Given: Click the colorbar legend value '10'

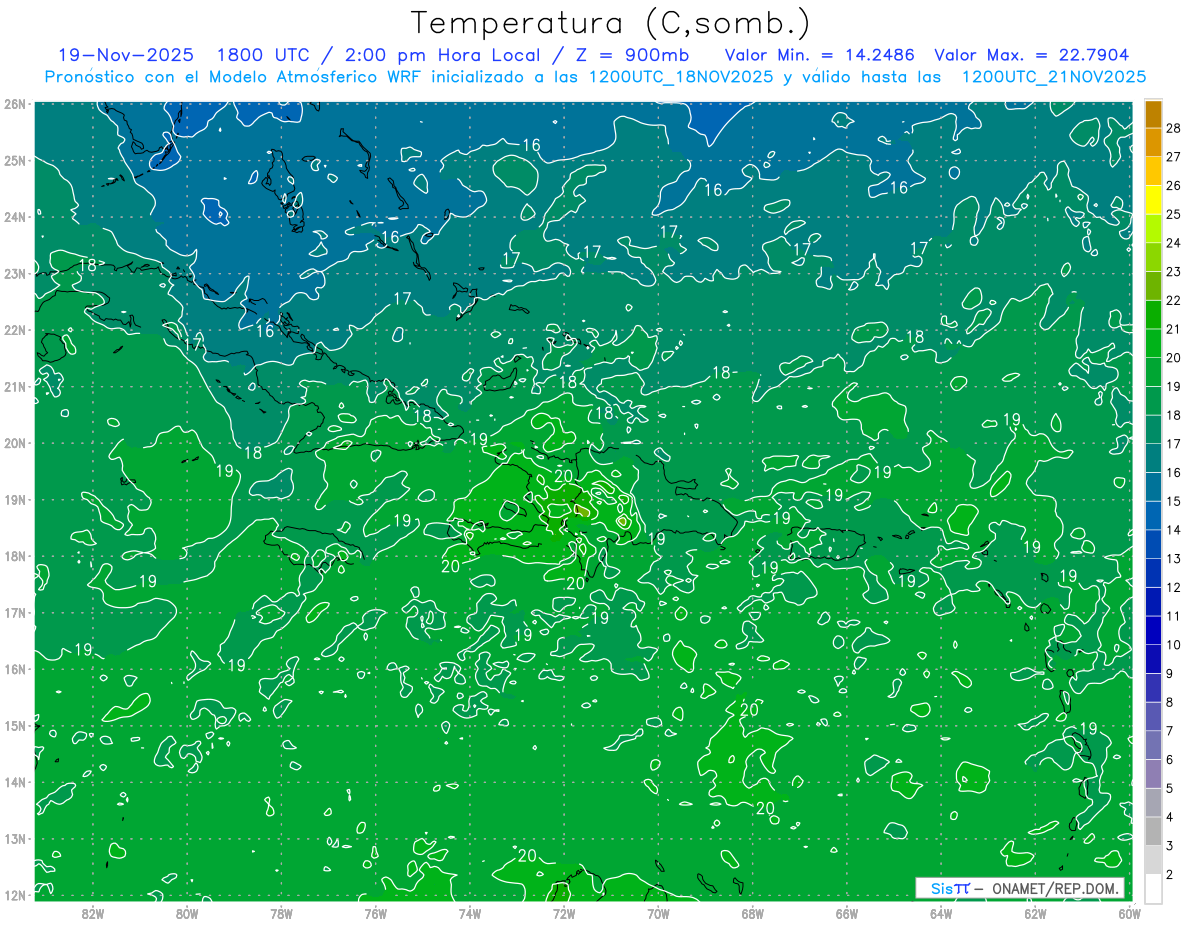Looking at the screenshot, I should pyautogui.click(x=1174, y=645).
